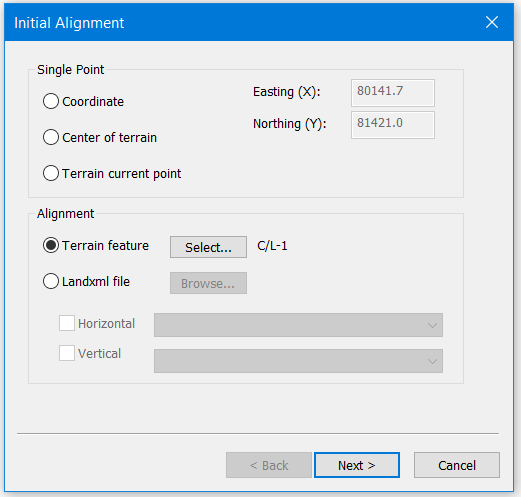Viewport: 521px width, 497px height.
Task: Enable the Vertical checkbox
Action: pyautogui.click(x=67, y=353)
